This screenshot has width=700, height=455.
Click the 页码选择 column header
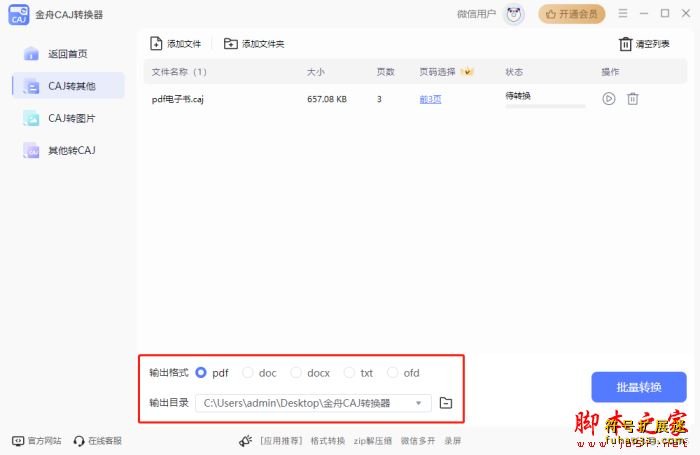[x=437, y=72]
